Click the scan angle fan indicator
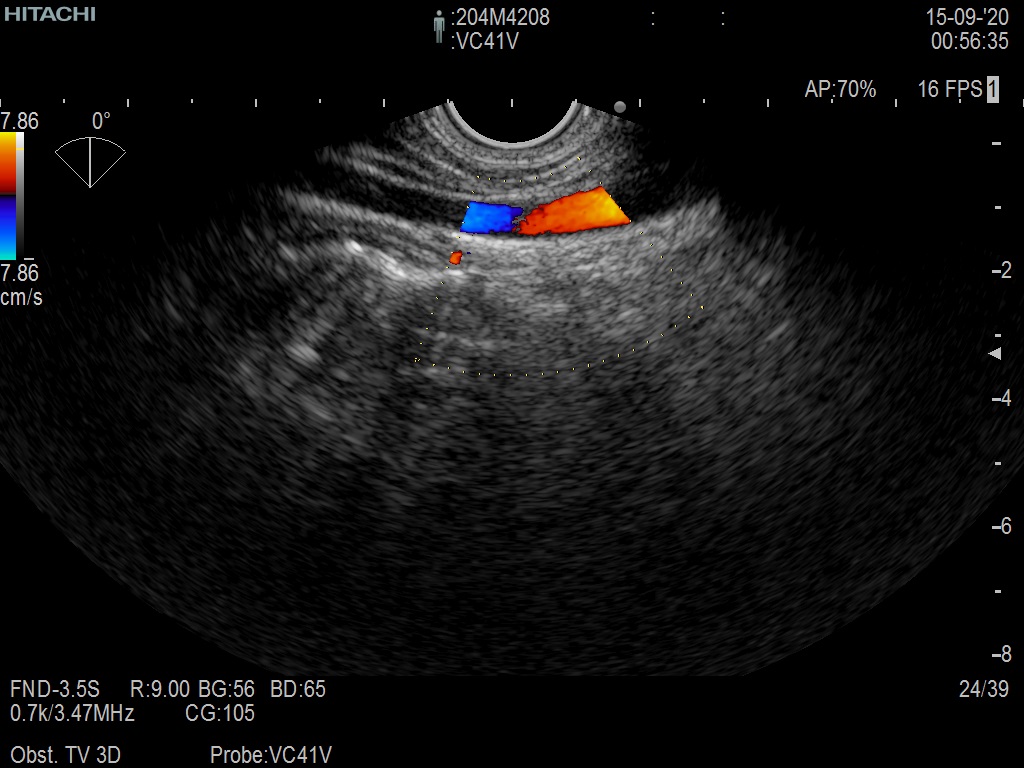 coord(90,160)
